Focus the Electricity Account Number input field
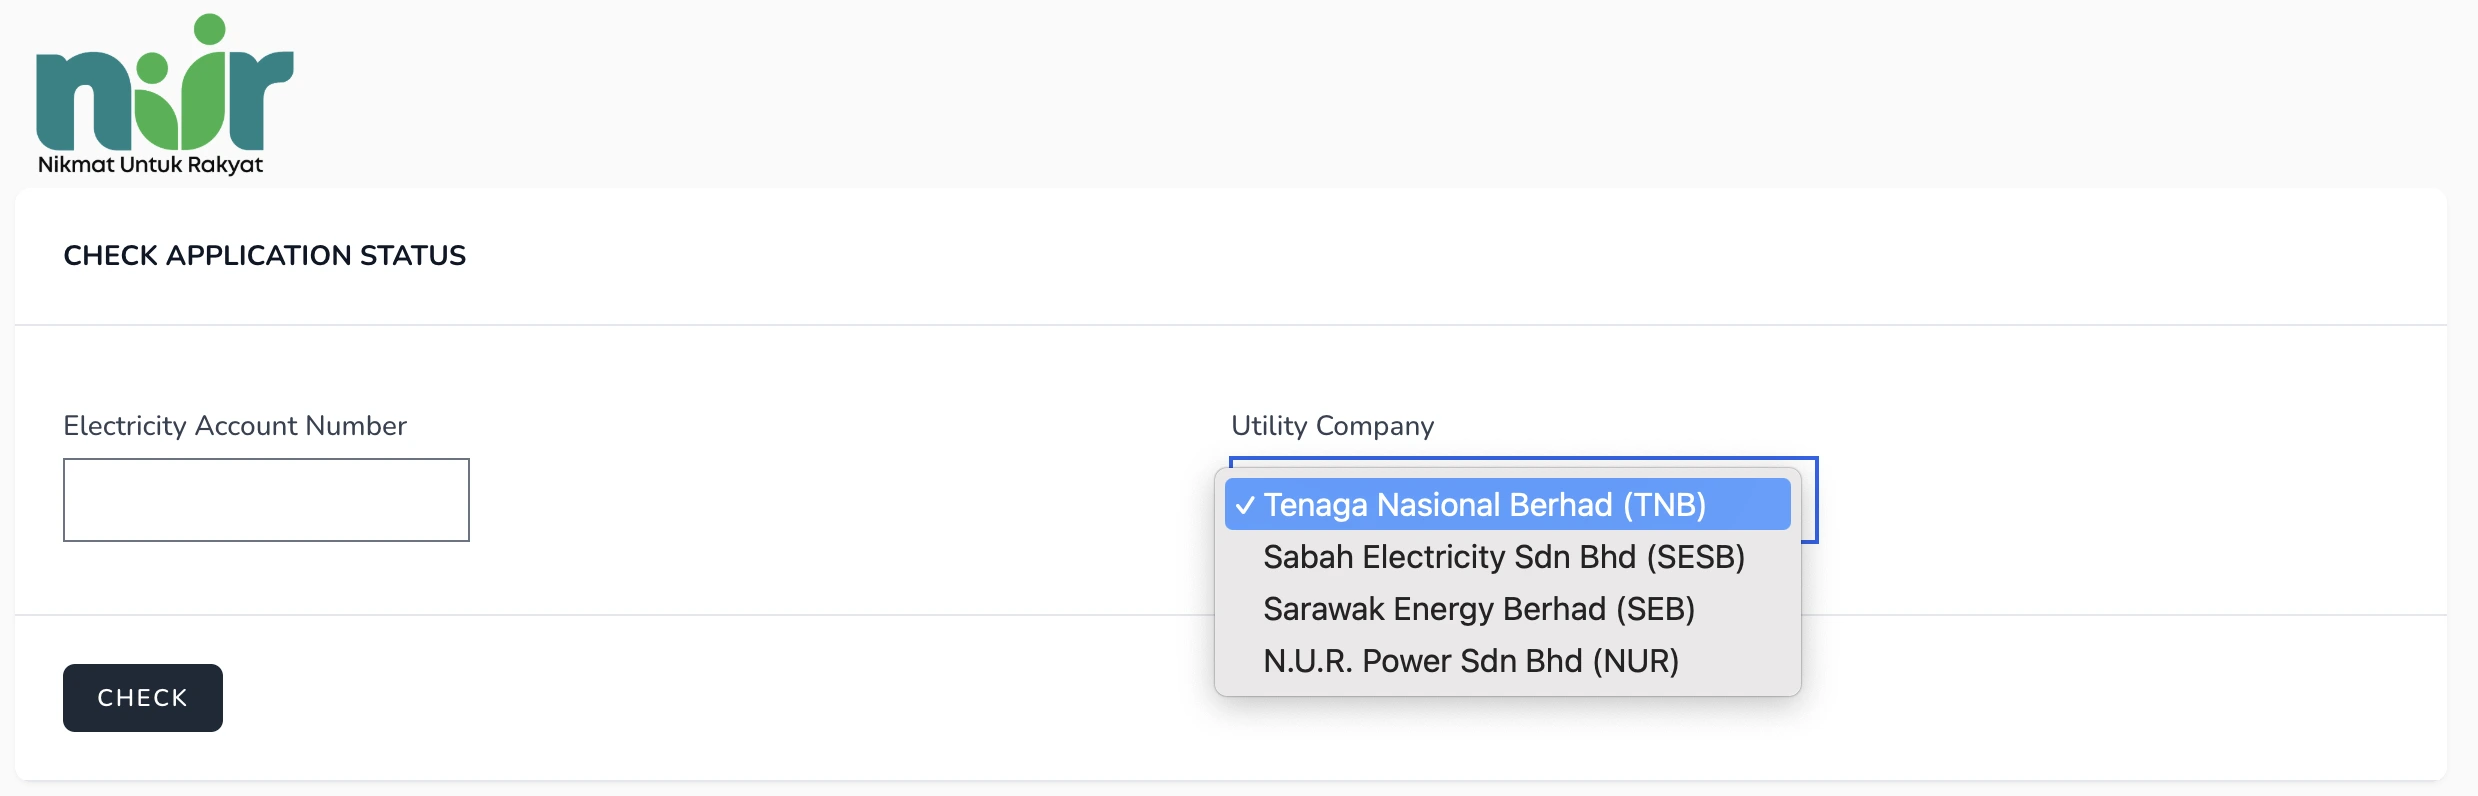Viewport: 2478px width, 796px height. pyautogui.click(x=266, y=500)
